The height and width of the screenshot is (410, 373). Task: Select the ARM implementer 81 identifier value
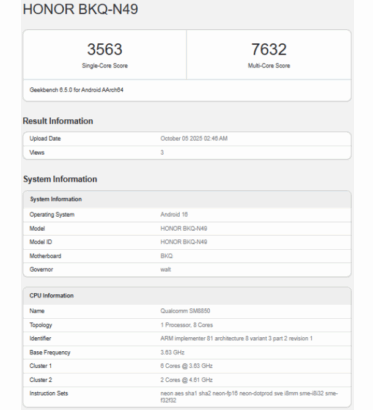pos(236,339)
